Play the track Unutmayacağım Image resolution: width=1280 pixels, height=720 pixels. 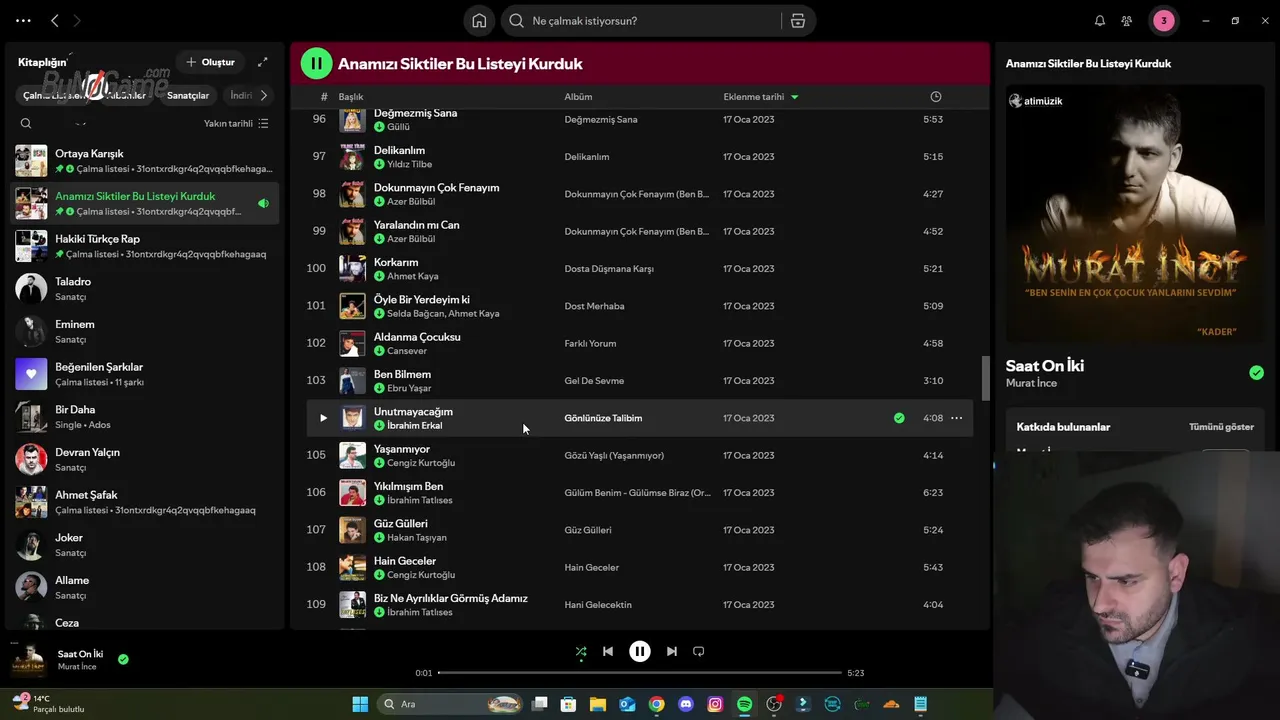click(323, 418)
